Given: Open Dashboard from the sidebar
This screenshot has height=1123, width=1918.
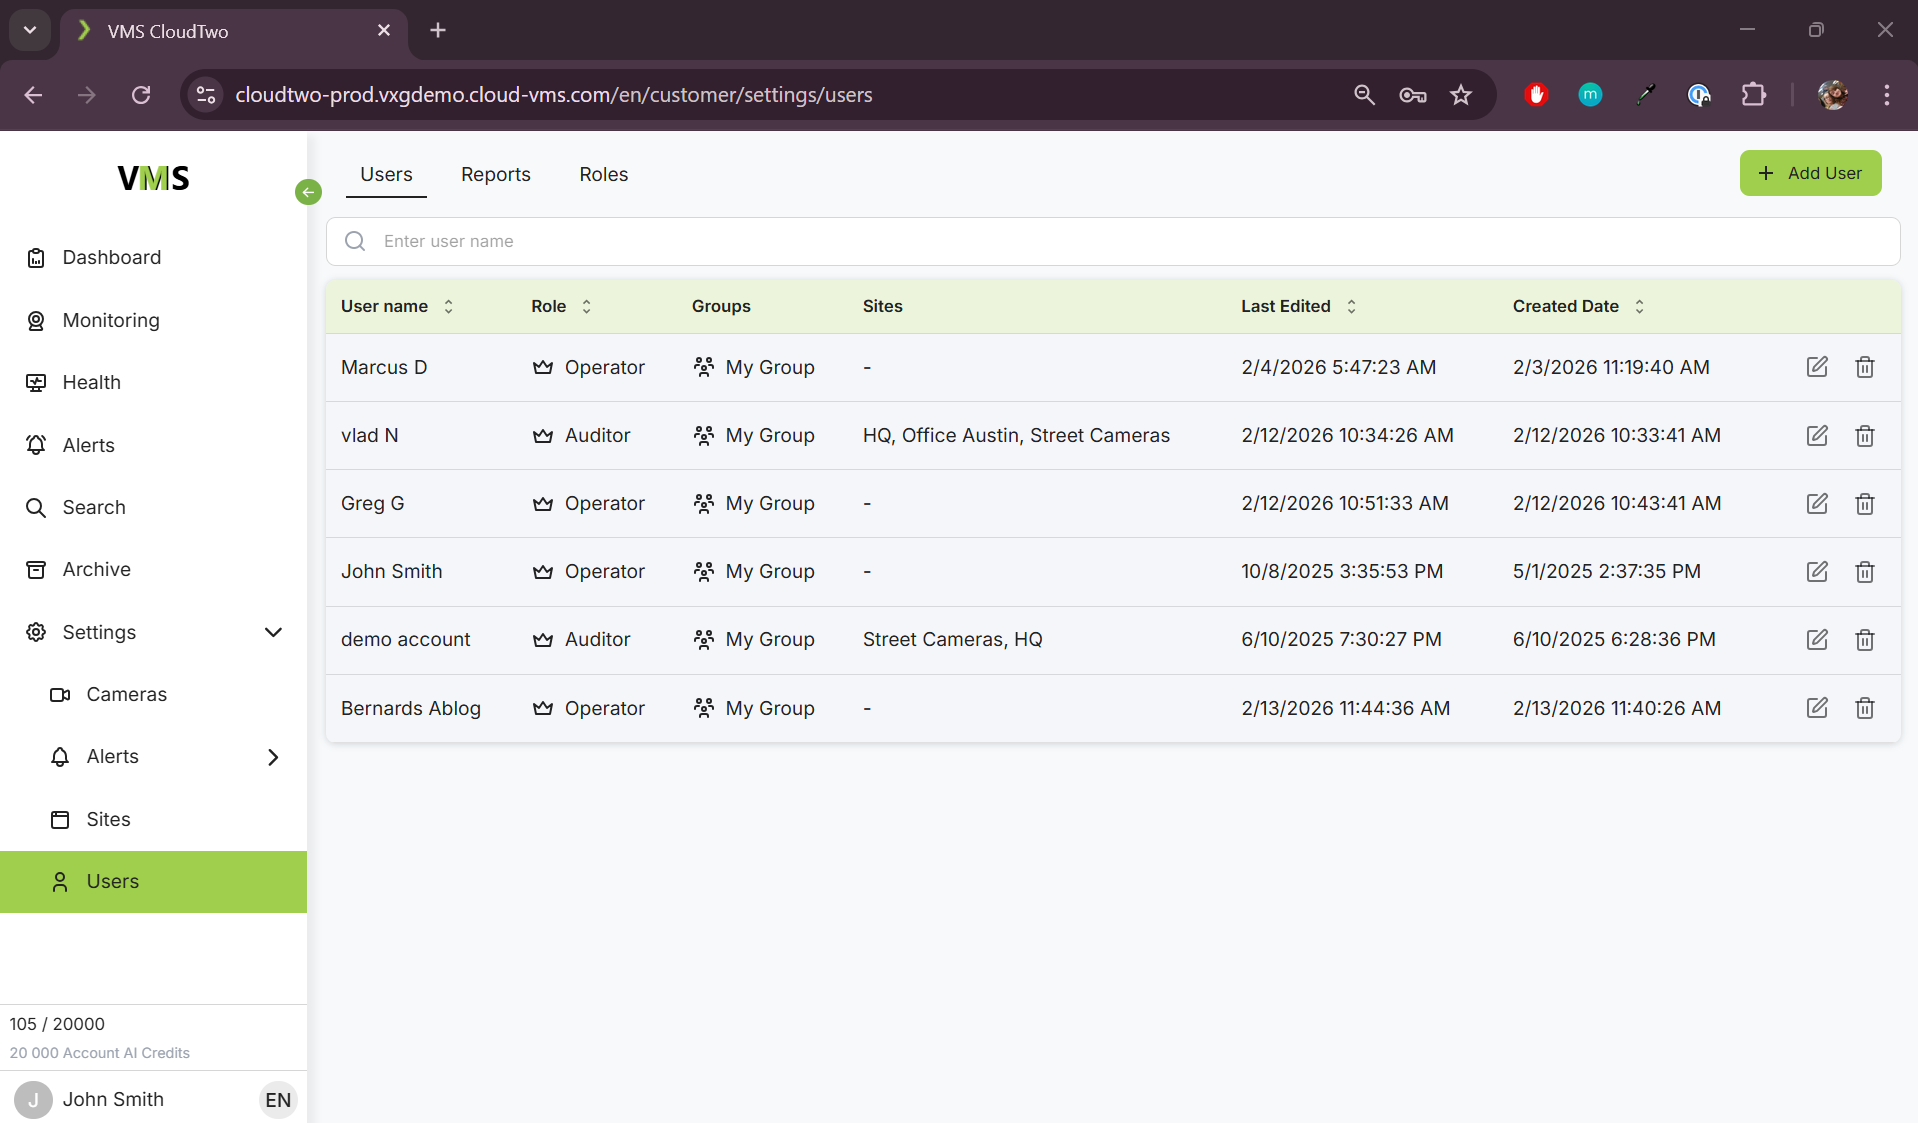Looking at the screenshot, I should pos(111,257).
